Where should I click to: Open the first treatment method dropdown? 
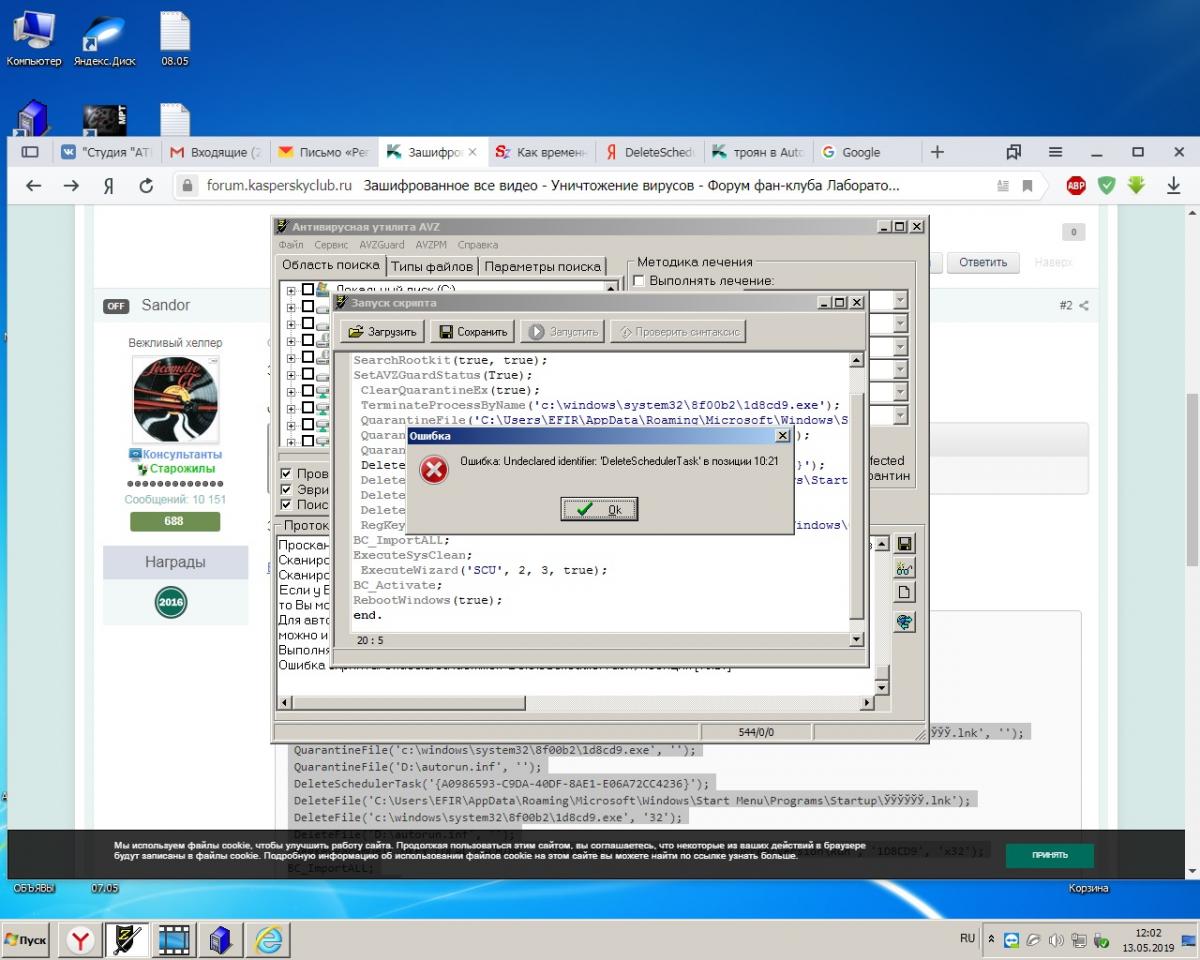899,300
